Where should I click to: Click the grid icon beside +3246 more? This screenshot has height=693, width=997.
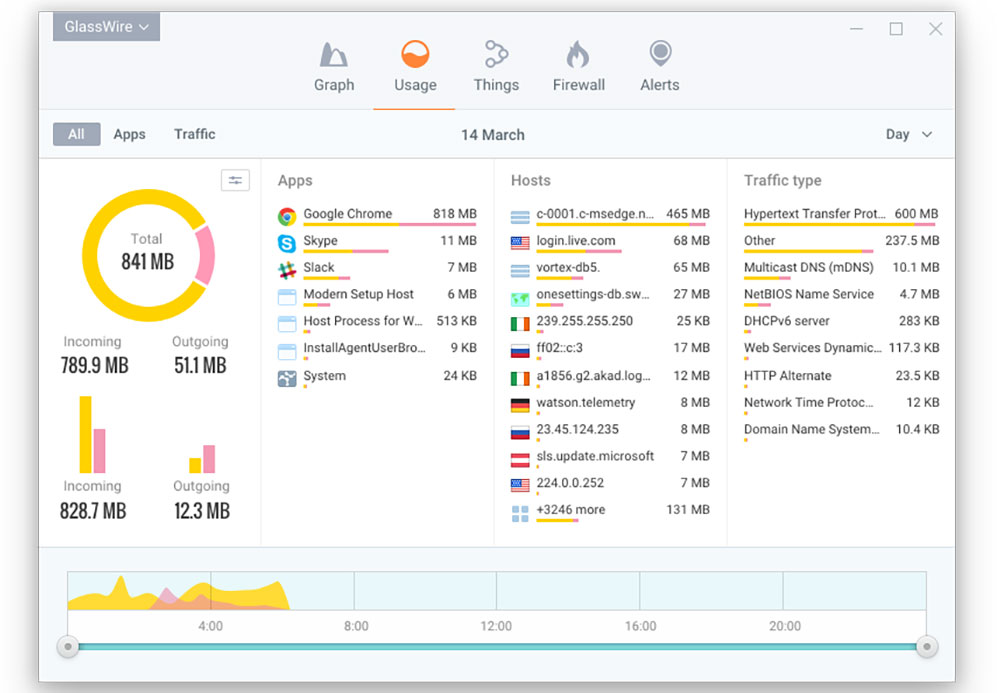pyautogui.click(x=520, y=514)
